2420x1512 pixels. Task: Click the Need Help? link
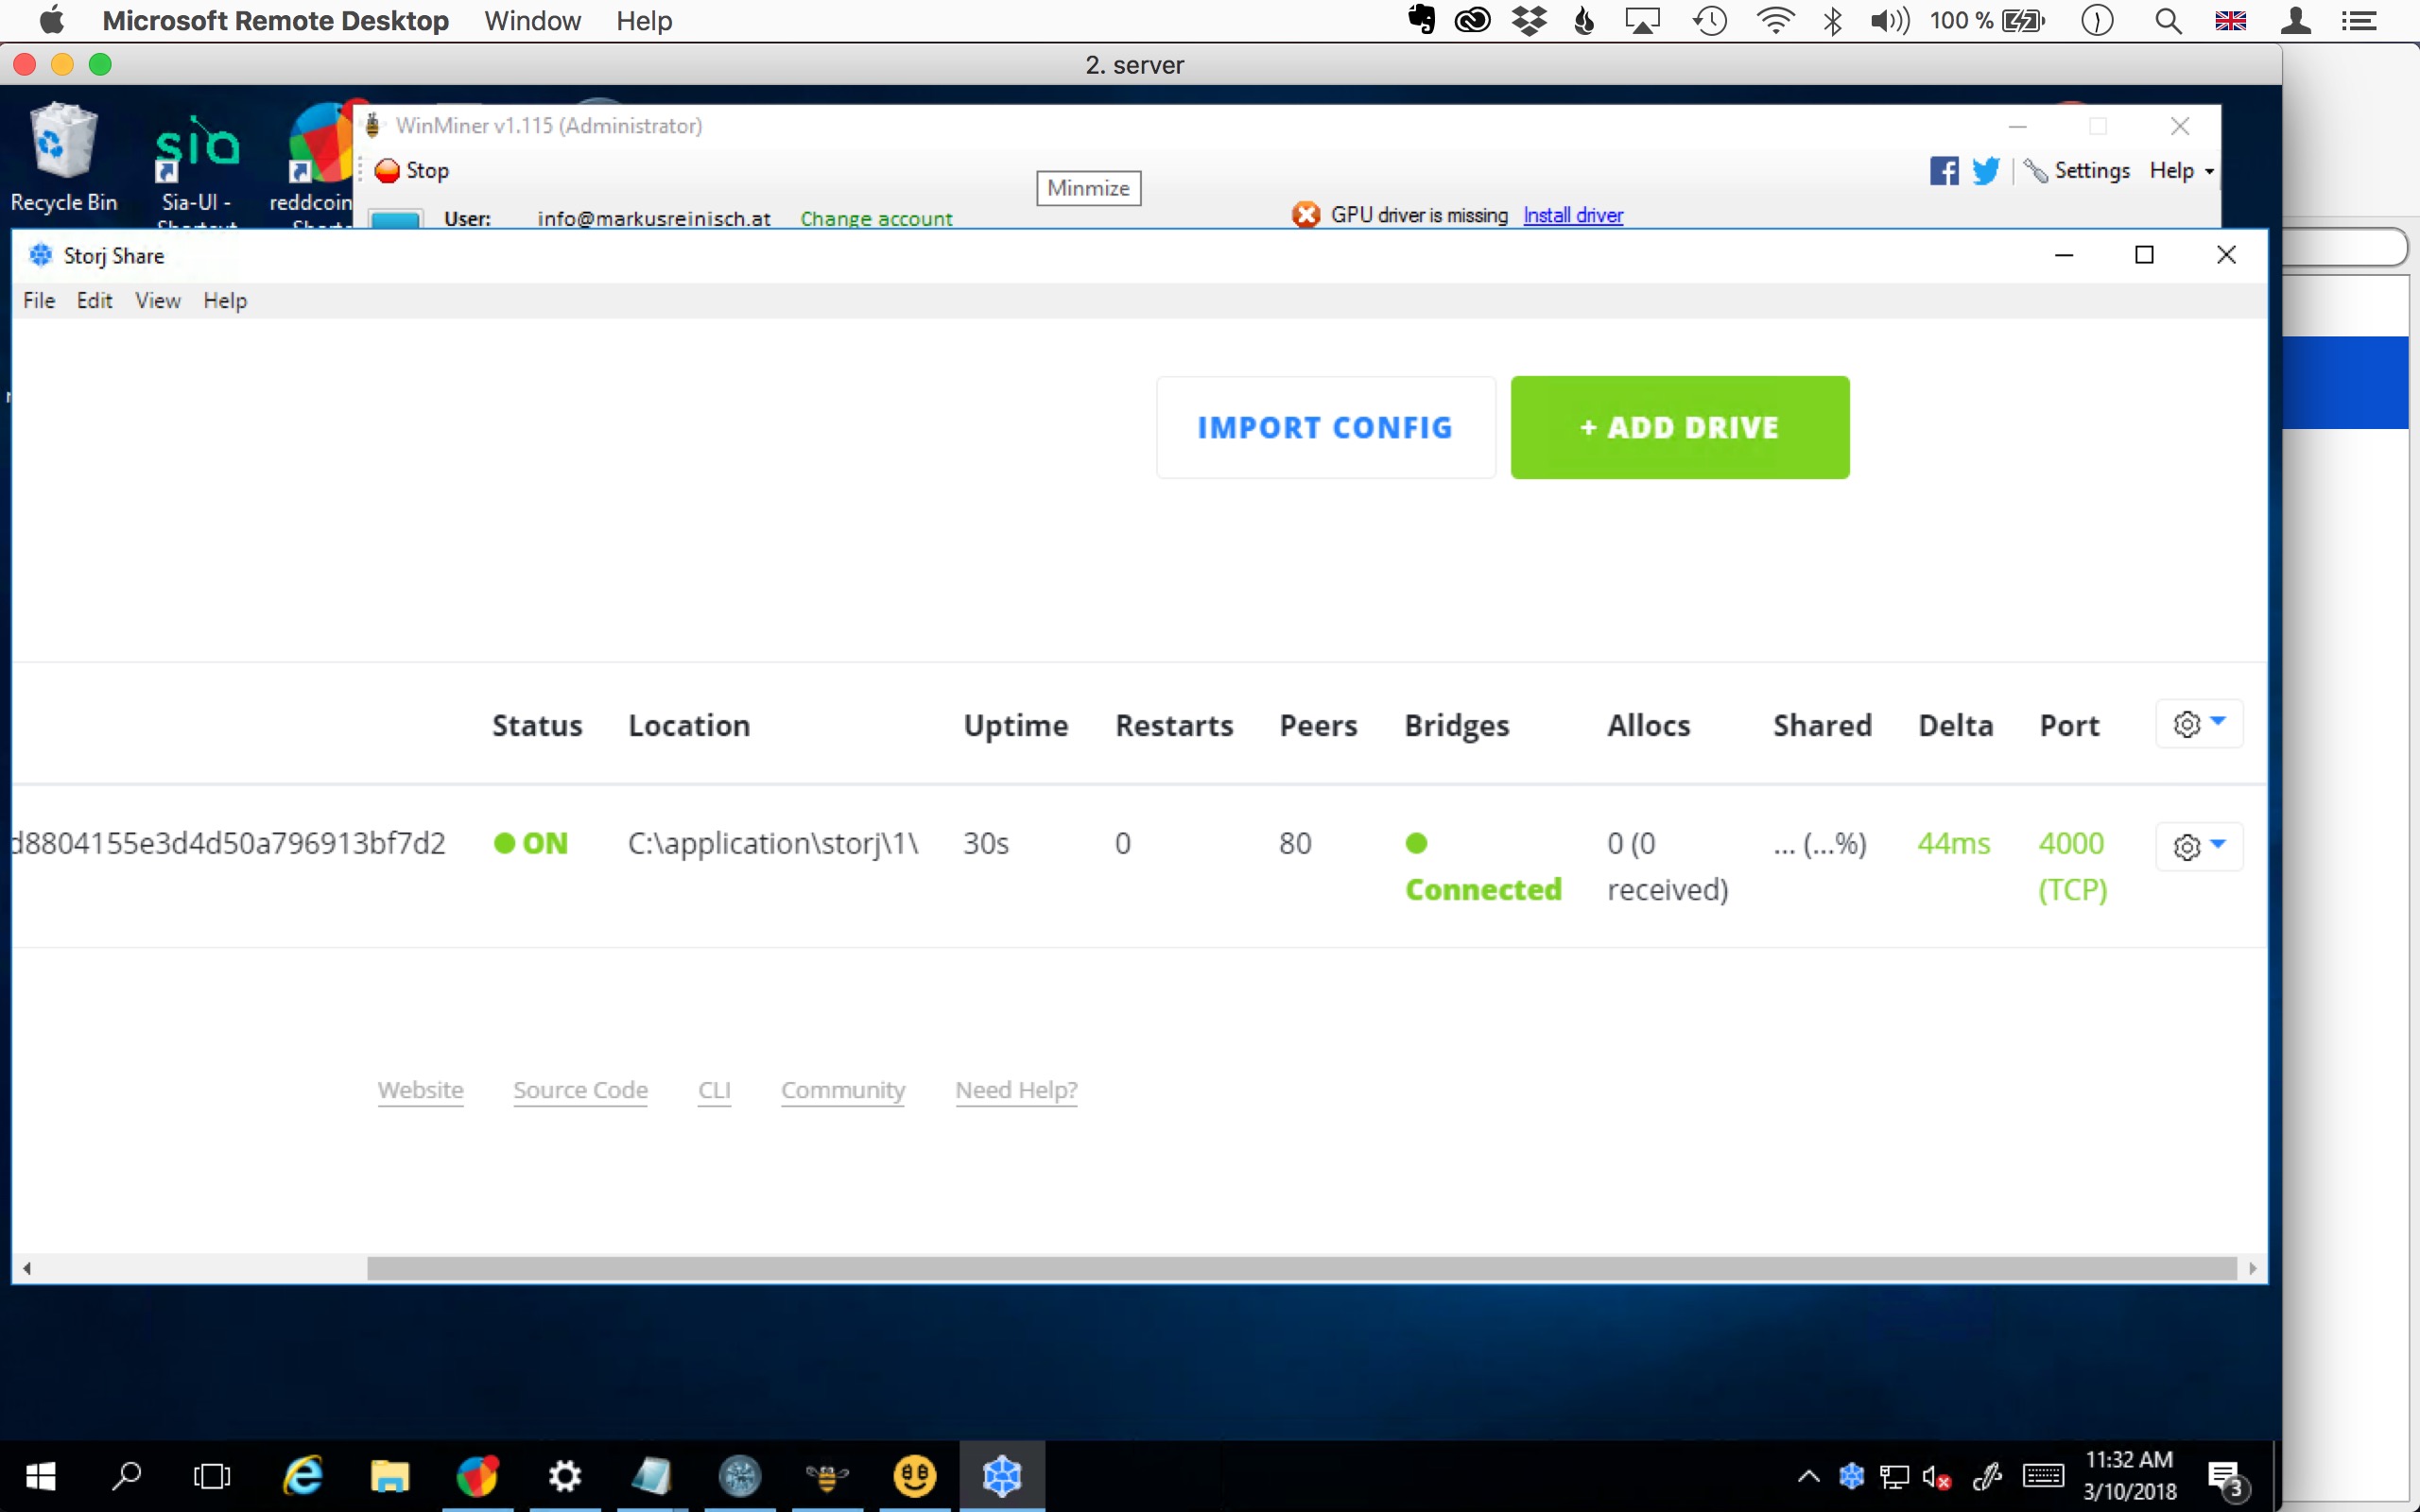point(1016,1090)
